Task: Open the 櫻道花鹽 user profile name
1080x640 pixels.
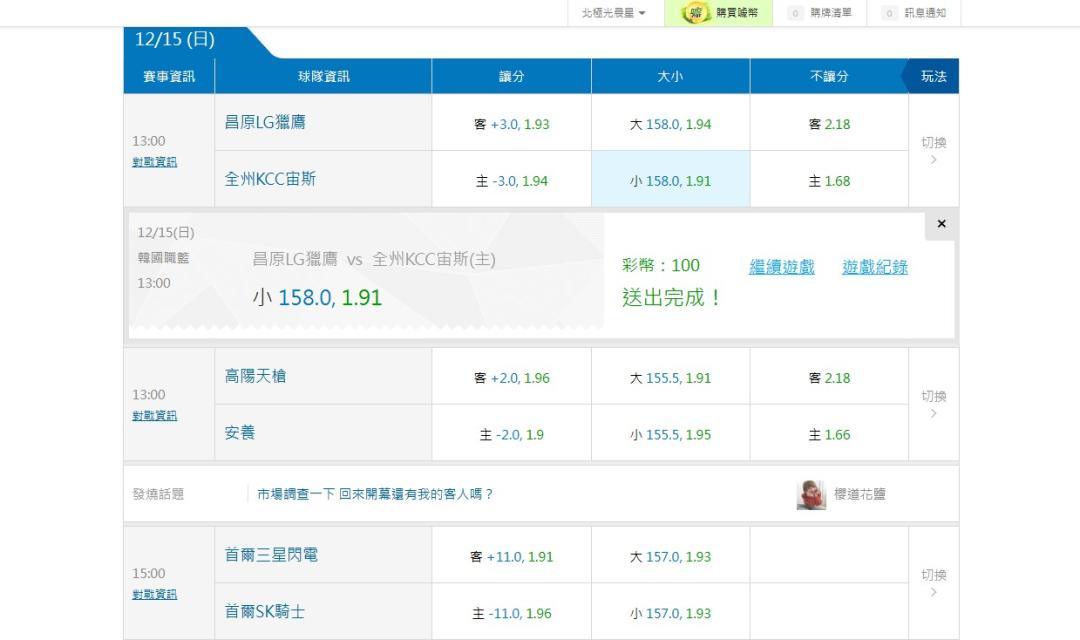Action: tap(860, 494)
